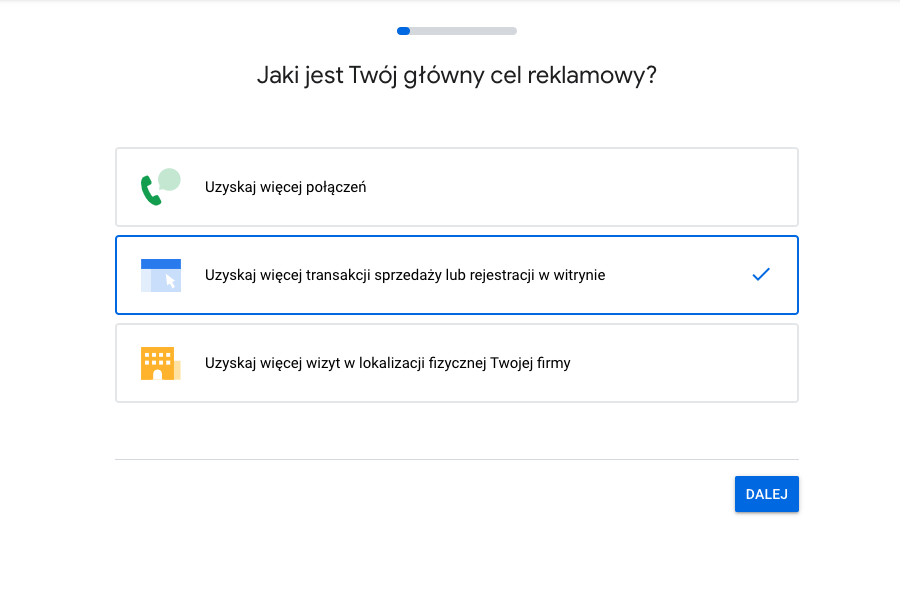Continue with the DALEJ button
Image resolution: width=900 pixels, height=590 pixels.
coord(767,494)
